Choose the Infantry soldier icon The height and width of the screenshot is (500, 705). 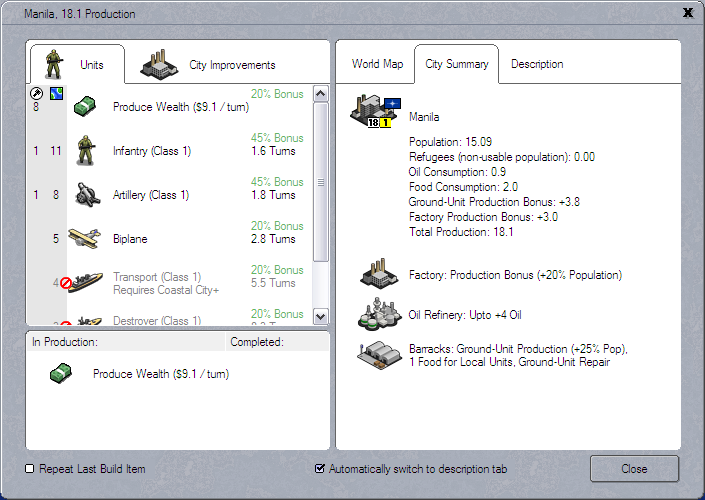(x=85, y=151)
